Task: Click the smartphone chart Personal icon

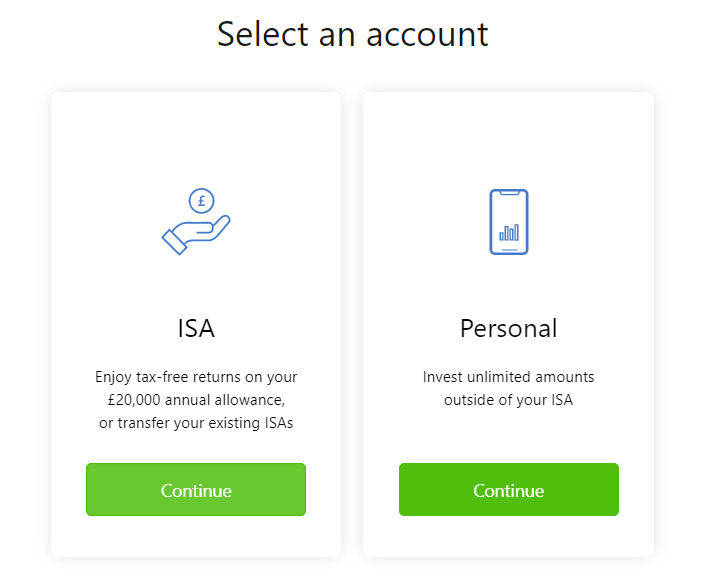Action: click(x=509, y=221)
